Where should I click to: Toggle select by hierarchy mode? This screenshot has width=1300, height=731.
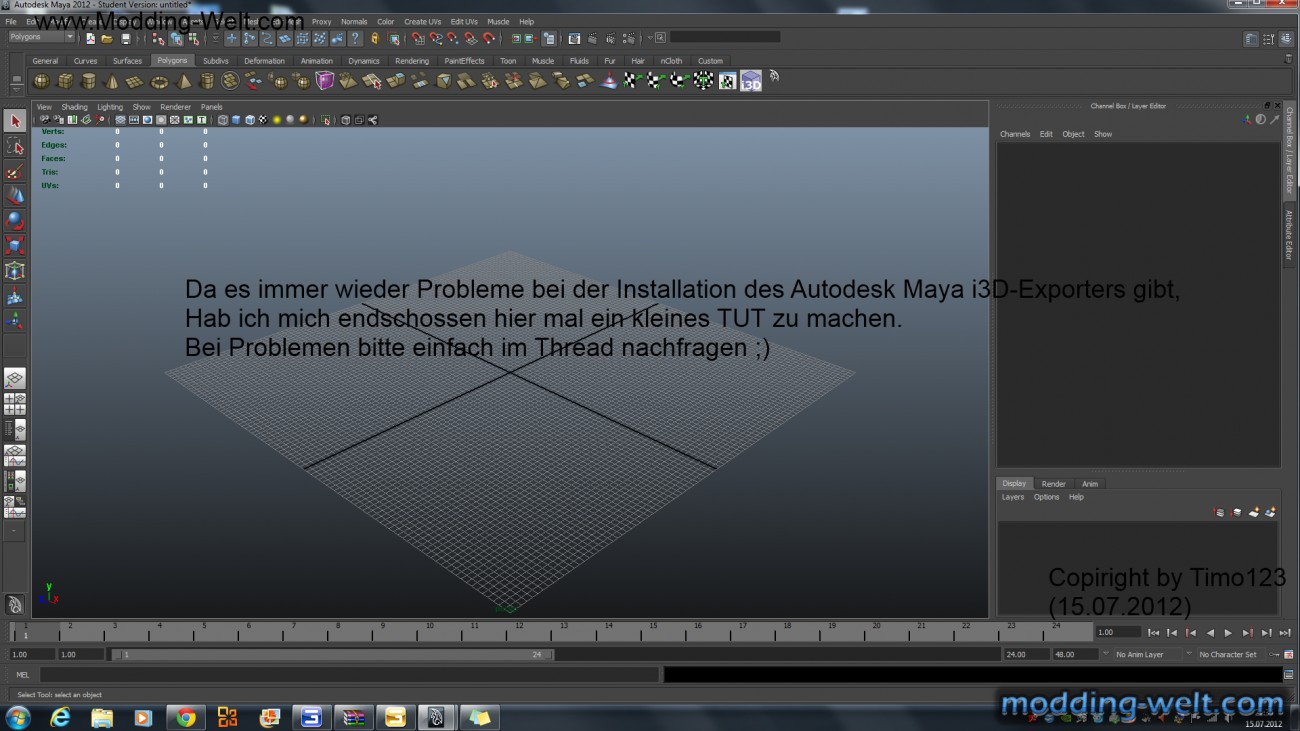158,39
